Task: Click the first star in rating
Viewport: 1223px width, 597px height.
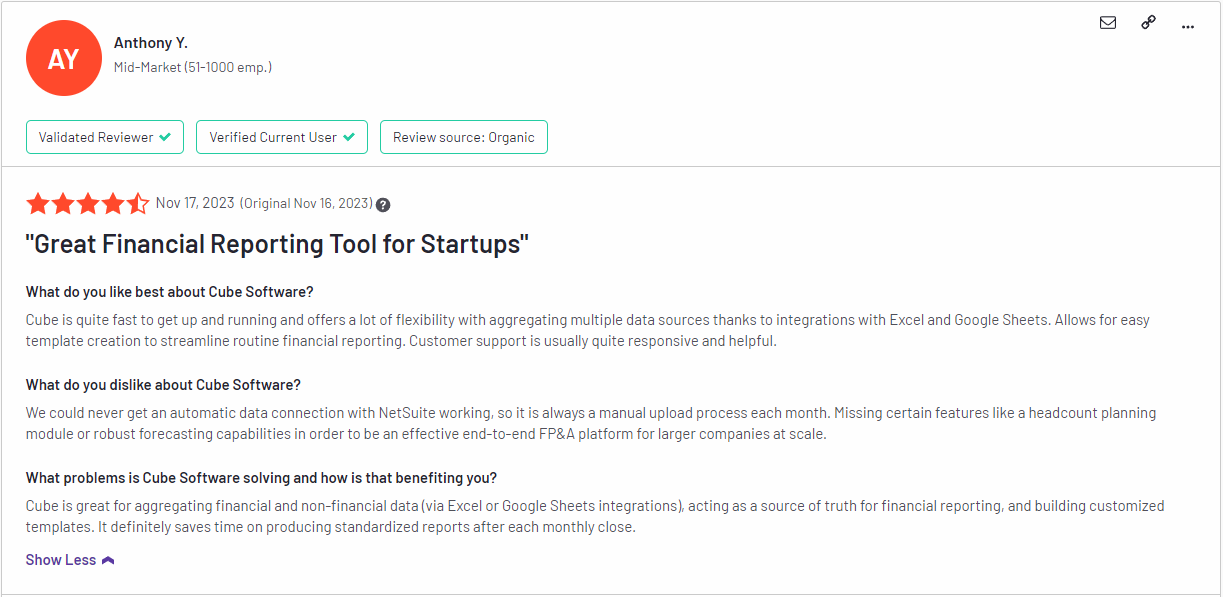Action: coord(38,204)
